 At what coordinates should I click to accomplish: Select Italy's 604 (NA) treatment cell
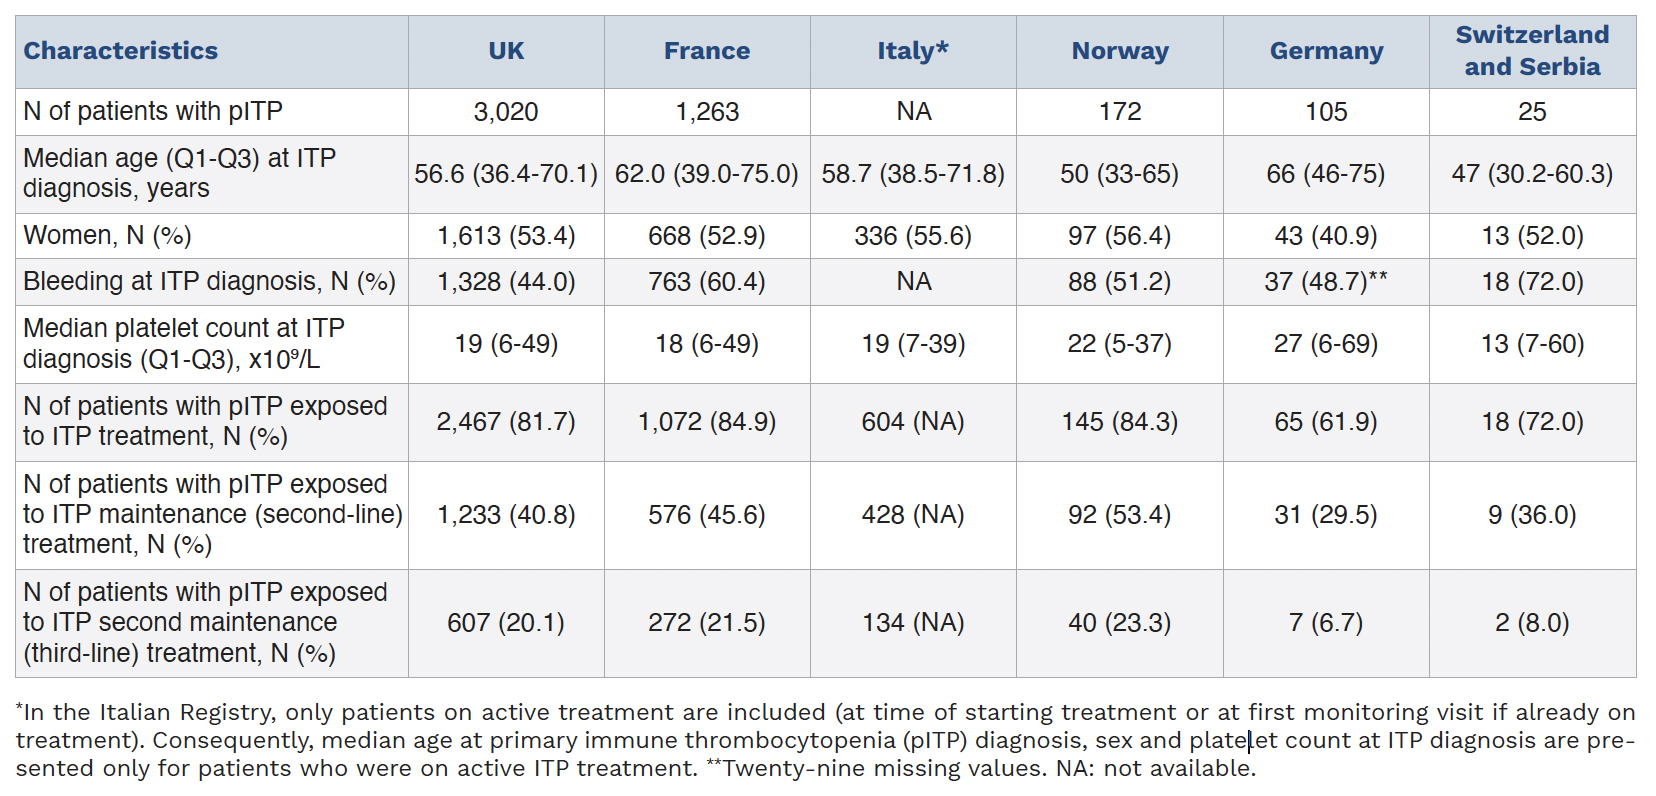point(913,422)
